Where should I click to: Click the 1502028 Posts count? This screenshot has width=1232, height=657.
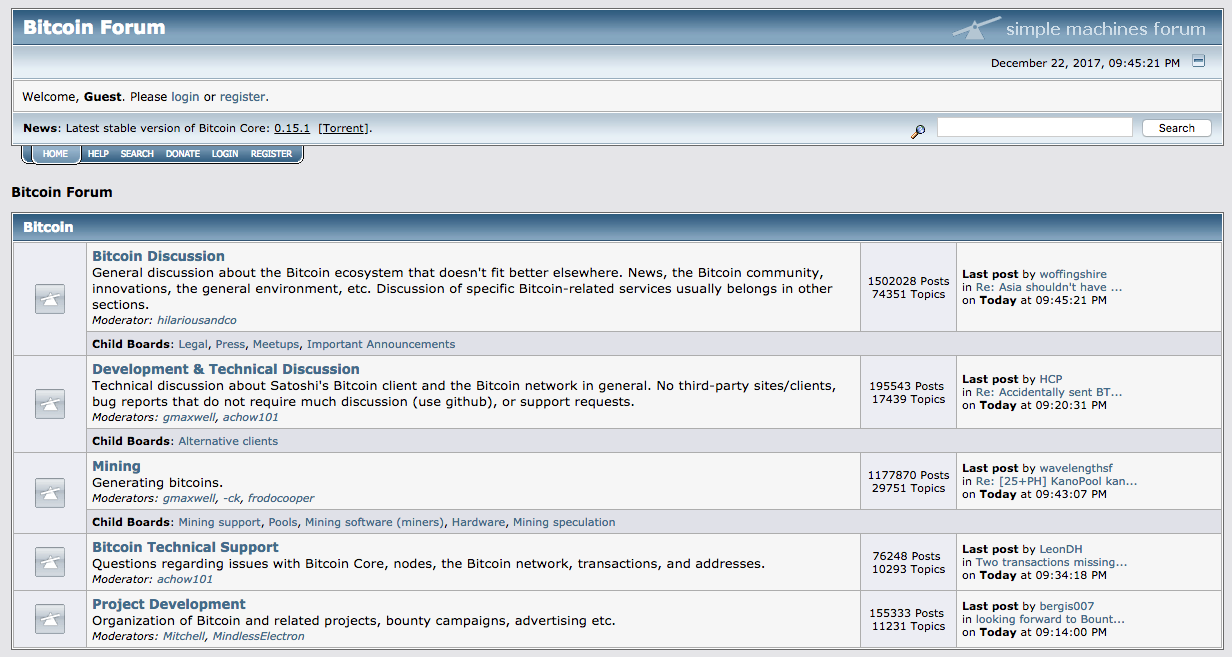tap(908, 281)
